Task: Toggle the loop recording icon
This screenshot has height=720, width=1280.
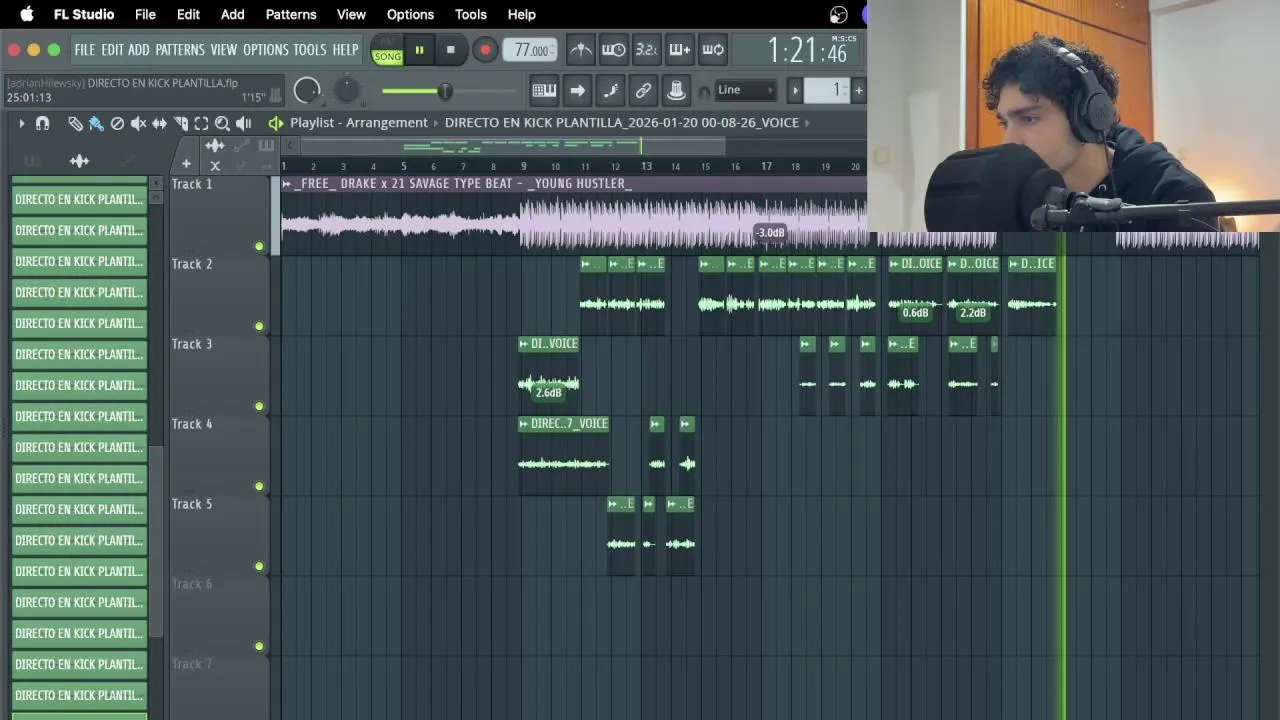Action: [x=713, y=50]
